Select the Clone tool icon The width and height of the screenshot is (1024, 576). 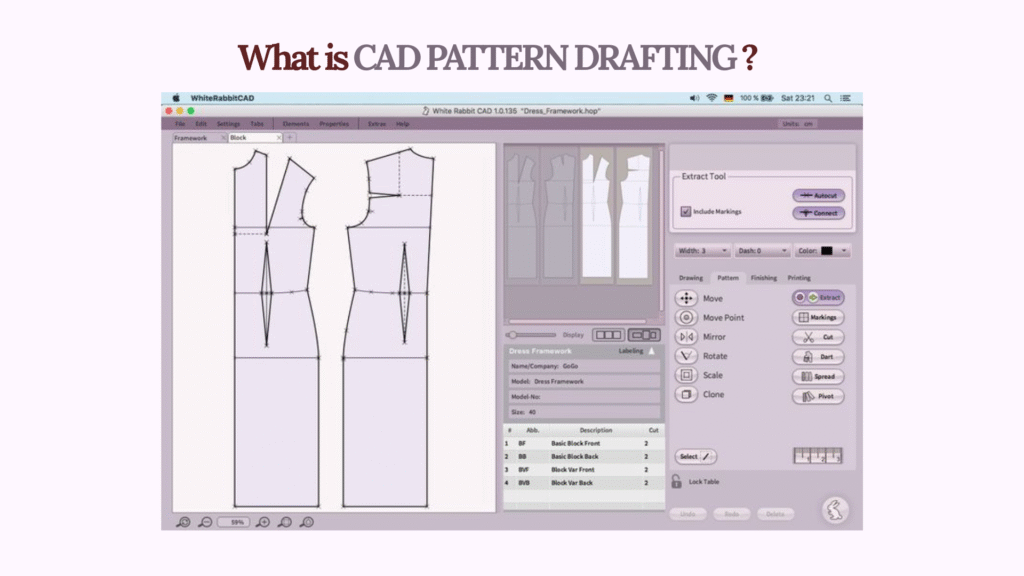[x=686, y=394]
